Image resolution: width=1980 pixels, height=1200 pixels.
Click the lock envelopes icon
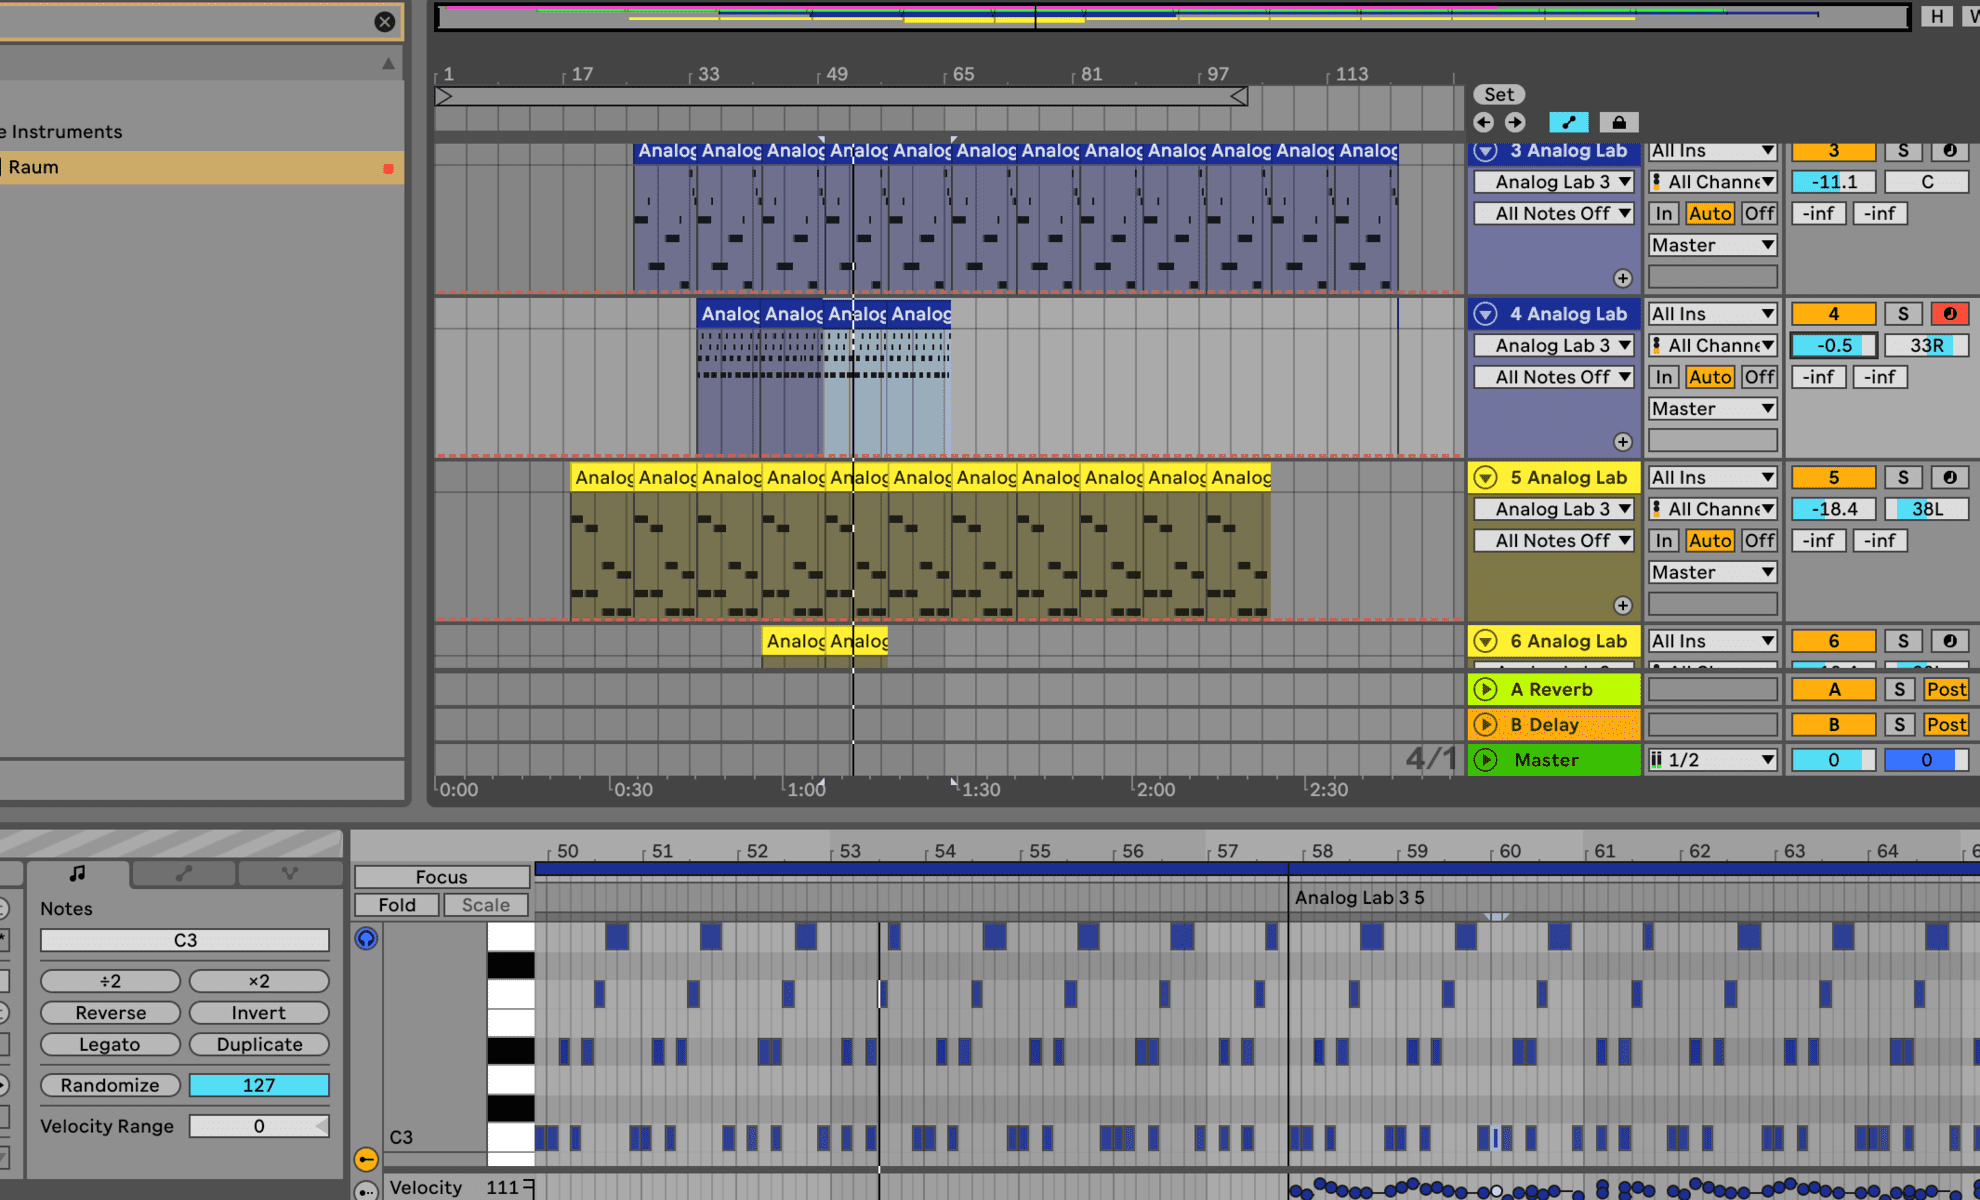[1619, 122]
